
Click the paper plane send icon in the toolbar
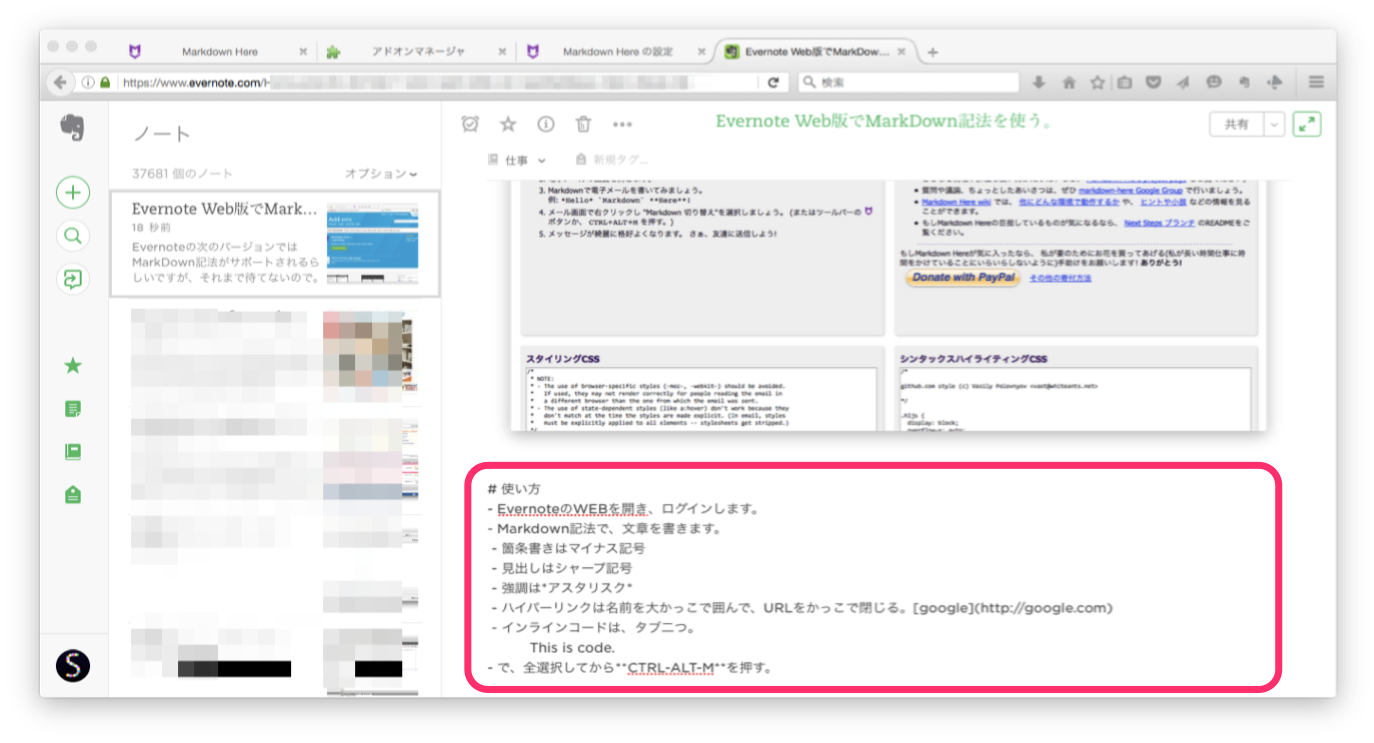(x=1184, y=83)
